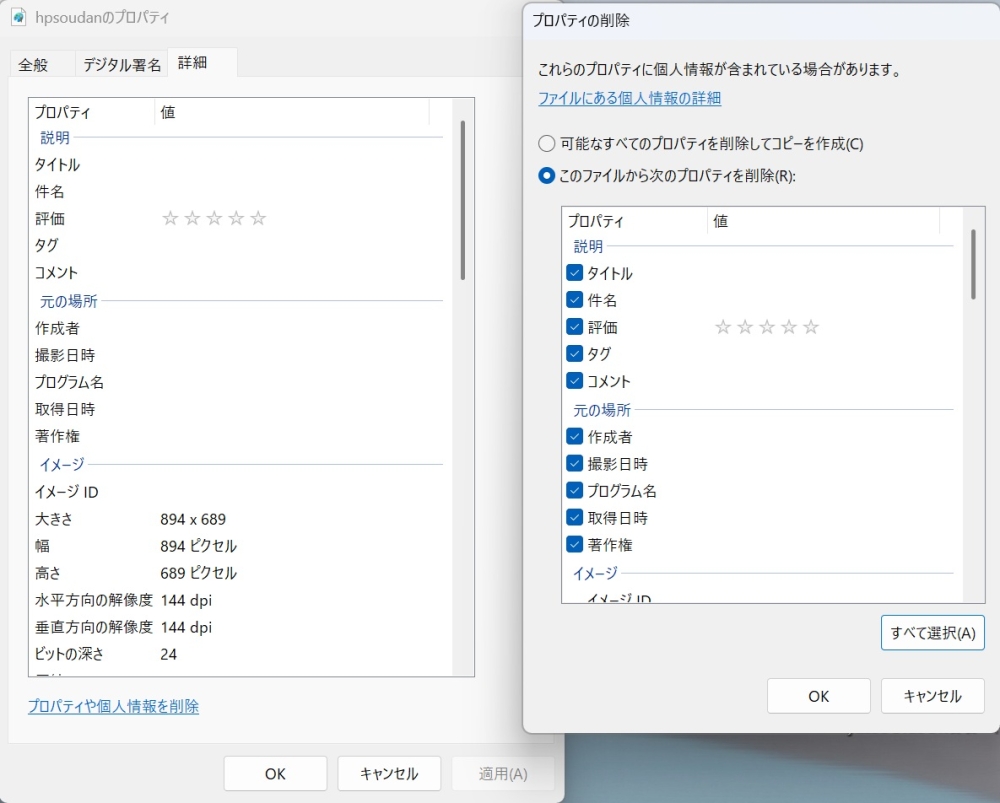1000x803 pixels.
Task: Select このファイルから次のプロパティを削除 radio button
Action: [547, 176]
